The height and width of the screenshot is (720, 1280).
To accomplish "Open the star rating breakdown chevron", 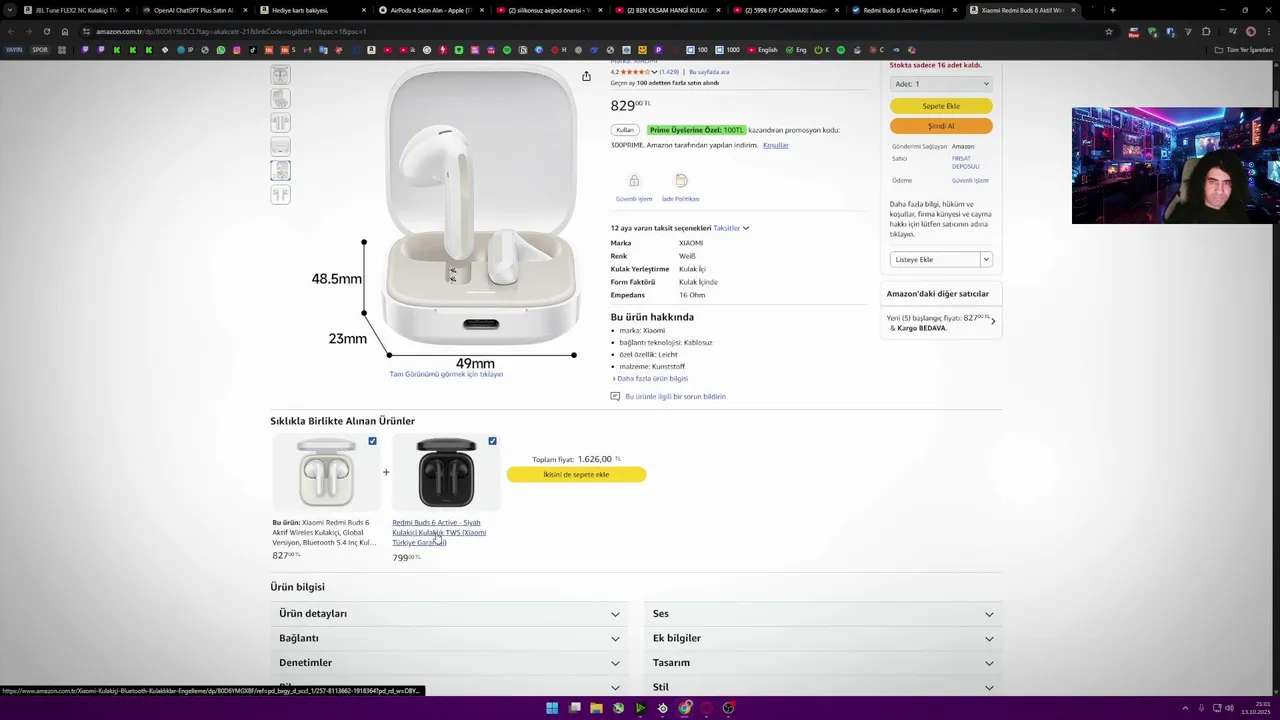I will (654, 72).
